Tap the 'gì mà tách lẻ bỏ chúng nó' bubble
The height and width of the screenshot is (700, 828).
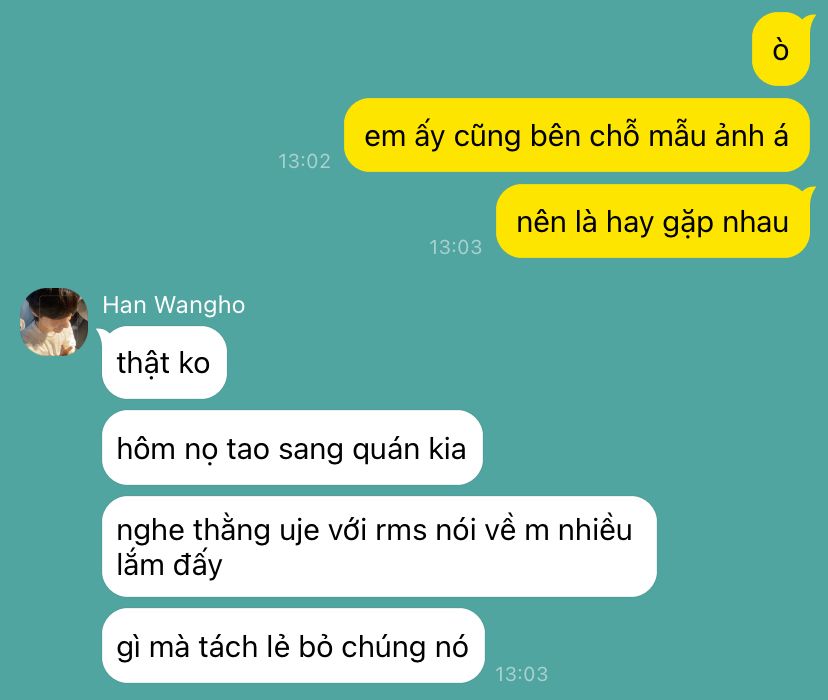click(293, 646)
